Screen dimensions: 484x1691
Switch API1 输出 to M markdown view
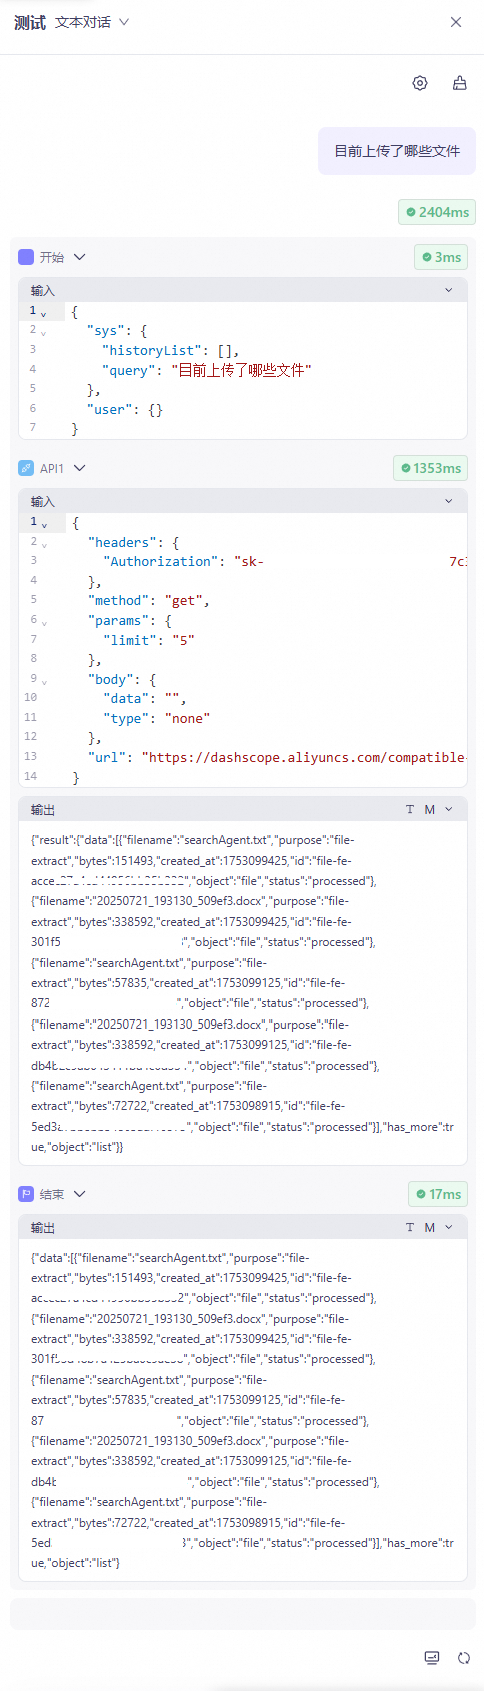(430, 809)
